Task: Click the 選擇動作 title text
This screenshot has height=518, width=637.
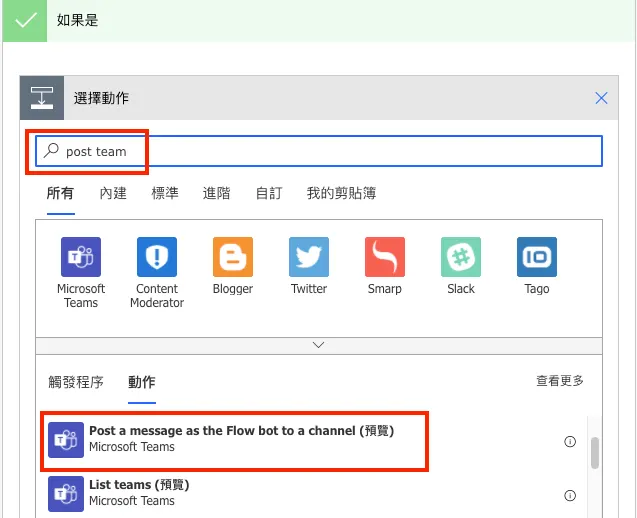Action: coord(101,98)
